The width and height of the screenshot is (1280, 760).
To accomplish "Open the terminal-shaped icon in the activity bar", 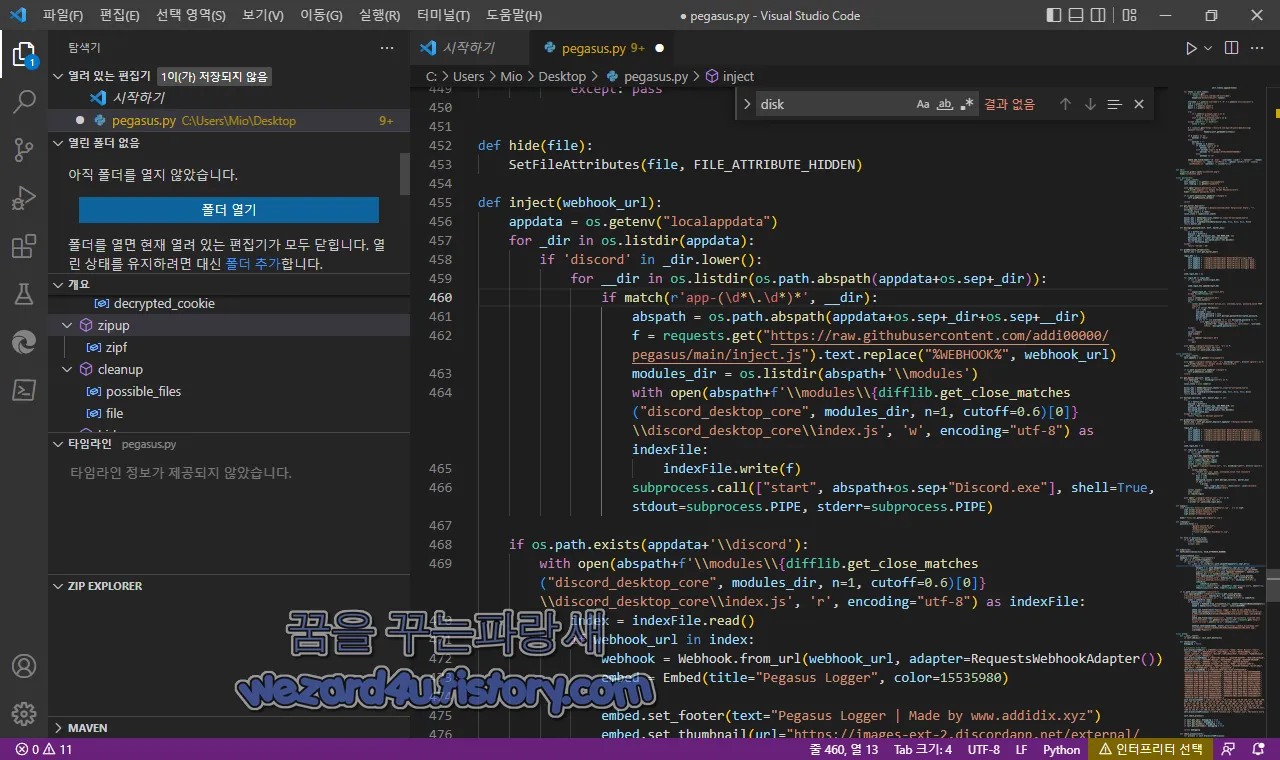I will (24, 390).
